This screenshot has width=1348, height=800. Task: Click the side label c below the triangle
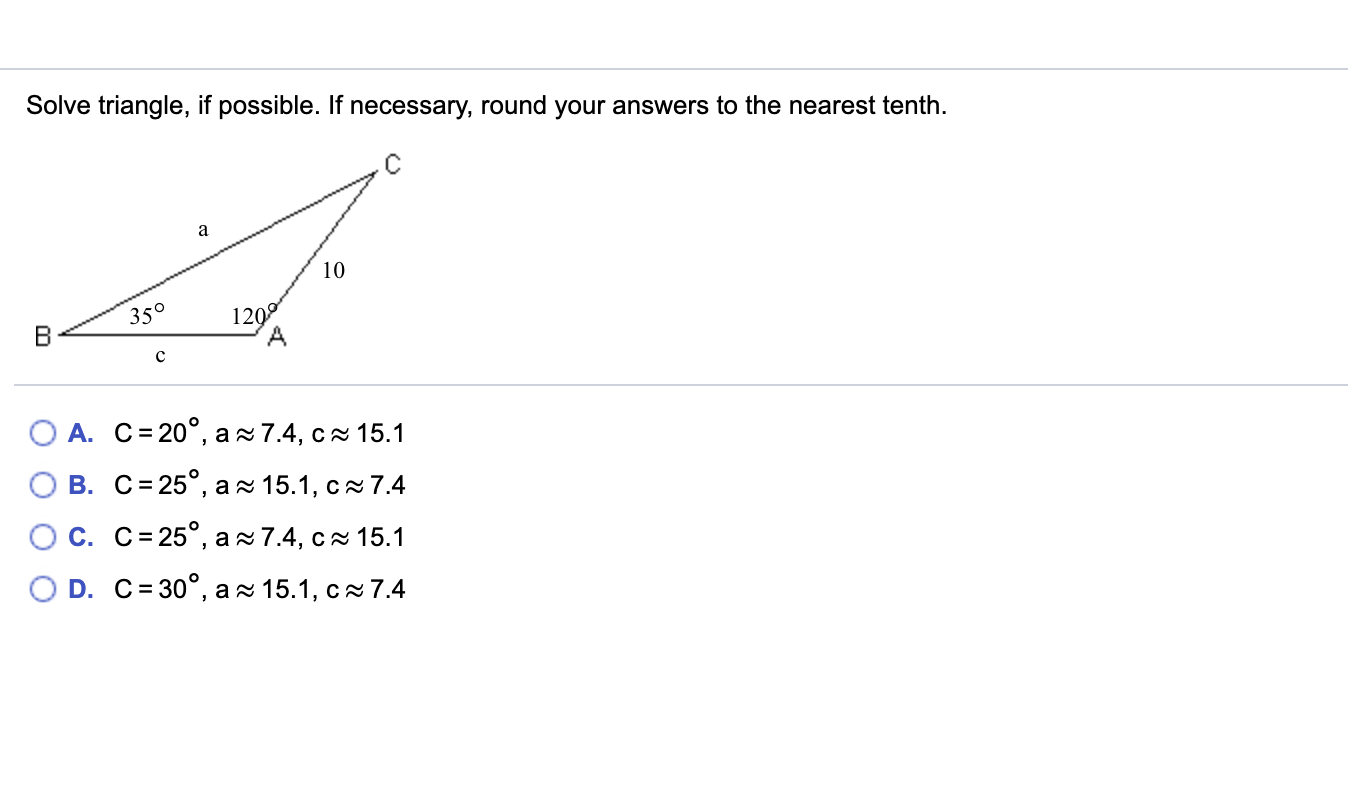click(x=160, y=355)
